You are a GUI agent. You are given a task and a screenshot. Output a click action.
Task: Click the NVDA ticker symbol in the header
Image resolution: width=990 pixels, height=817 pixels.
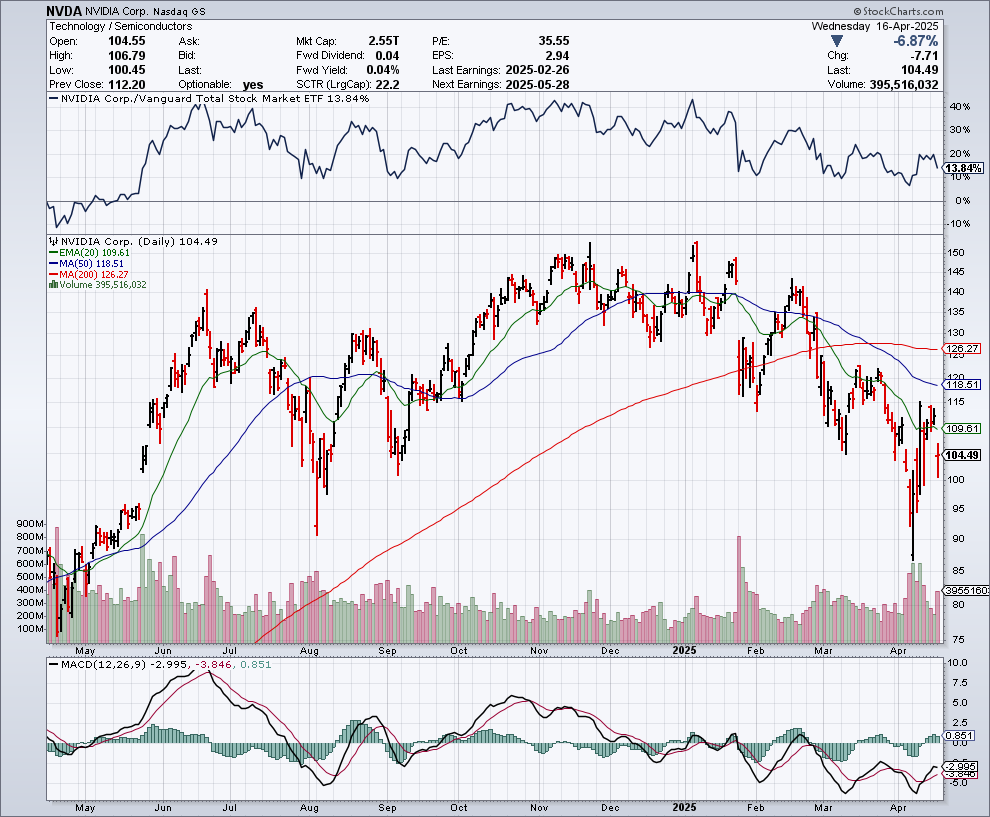point(64,11)
